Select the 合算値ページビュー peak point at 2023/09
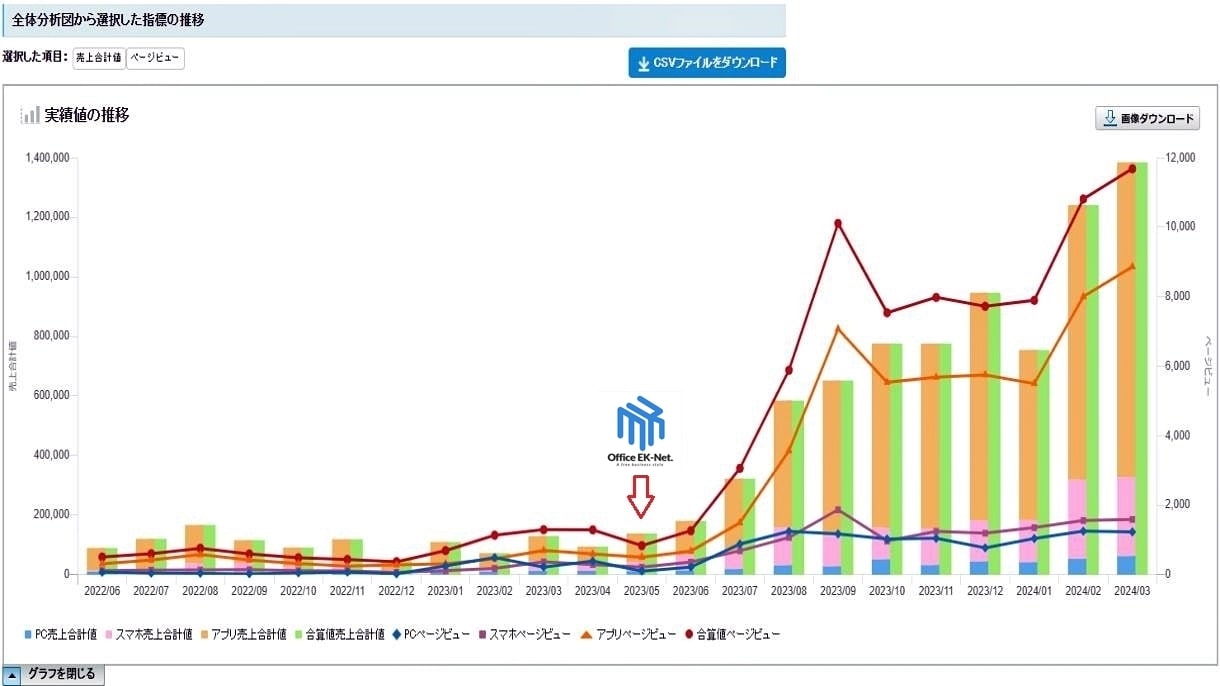Viewport: 1220px width, 686px height. [838, 223]
